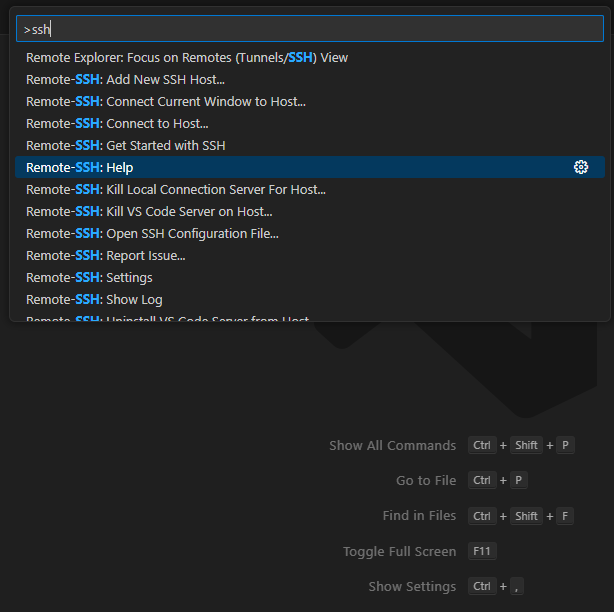This screenshot has width=614, height=612.
Task: Focus the command palette input with '>ssh'
Action: [310, 29]
